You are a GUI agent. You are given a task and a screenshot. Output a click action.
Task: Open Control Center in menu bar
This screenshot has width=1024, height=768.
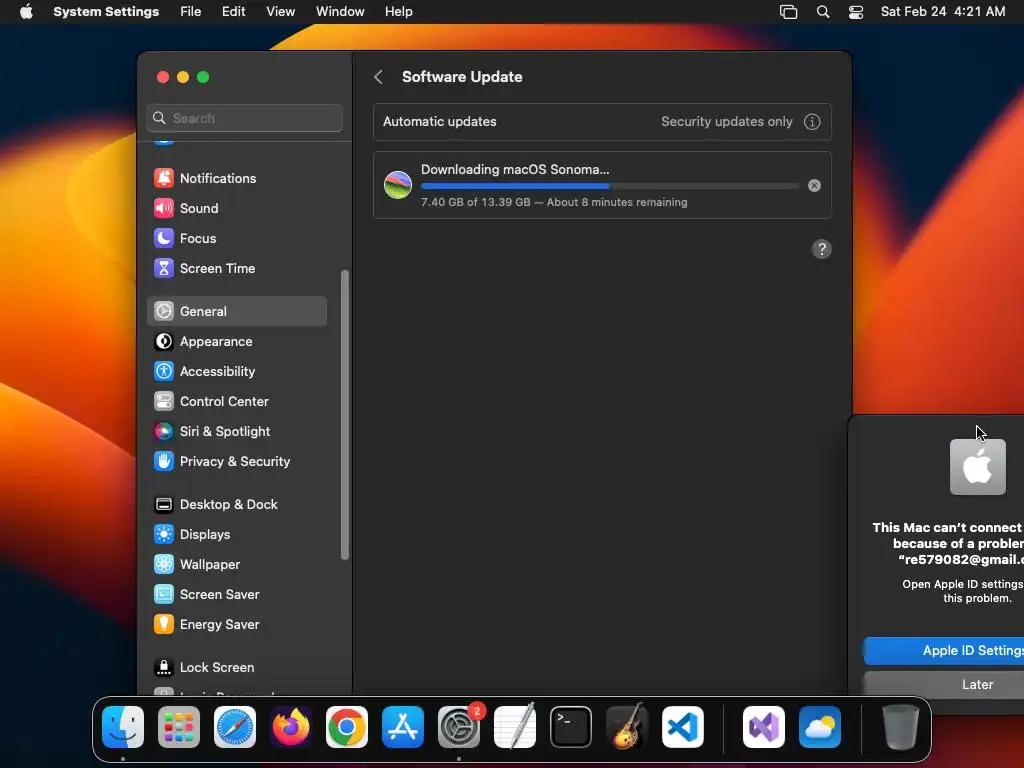point(856,12)
